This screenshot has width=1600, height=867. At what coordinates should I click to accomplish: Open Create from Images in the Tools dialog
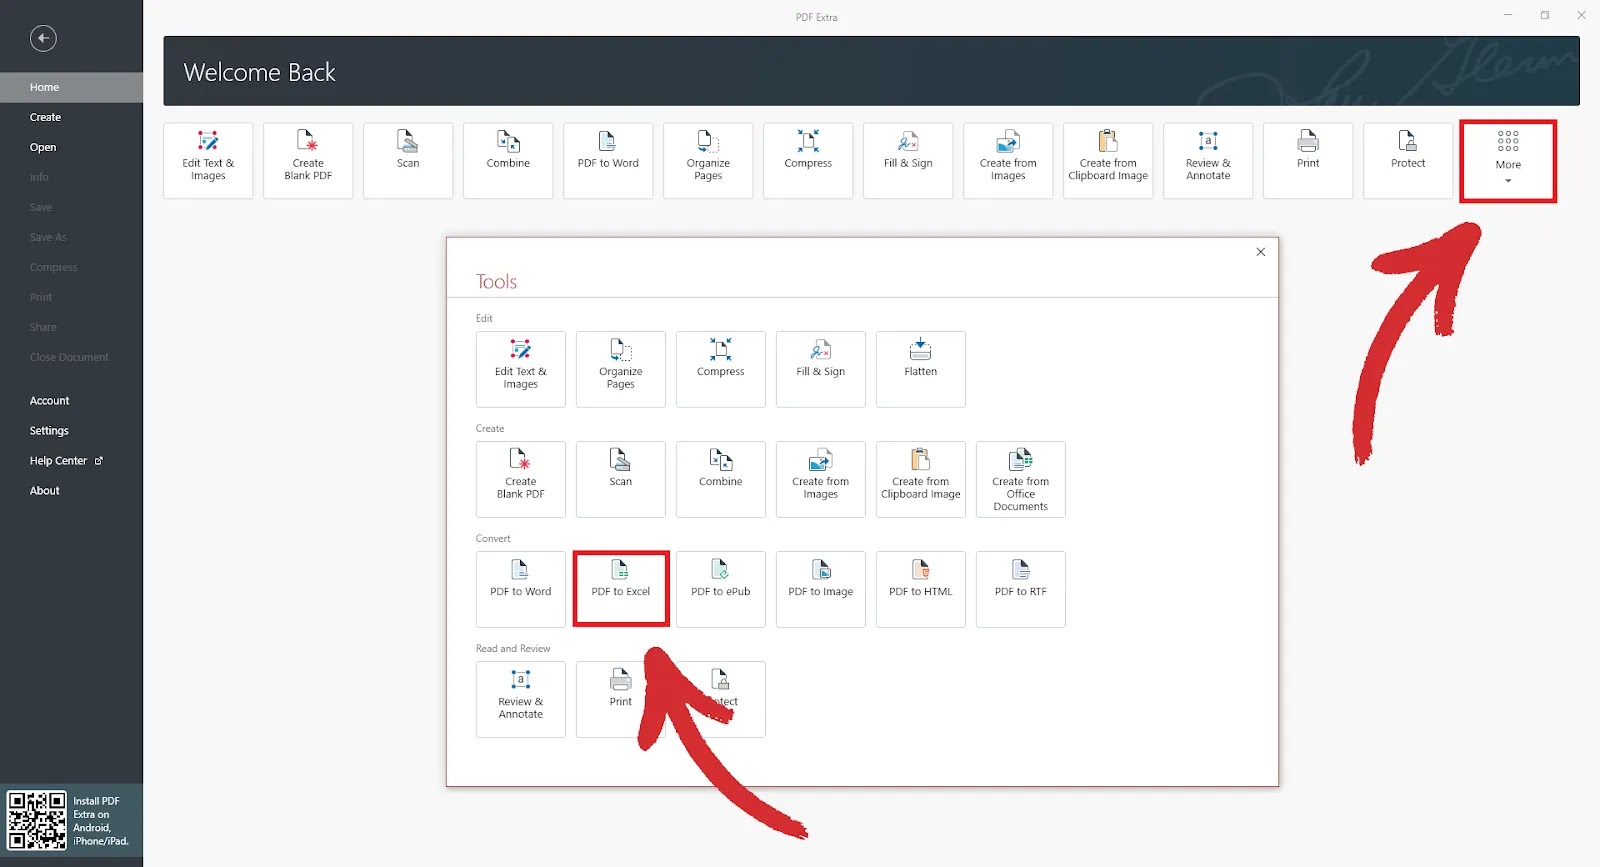pyautogui.click(x=821, y=479)
